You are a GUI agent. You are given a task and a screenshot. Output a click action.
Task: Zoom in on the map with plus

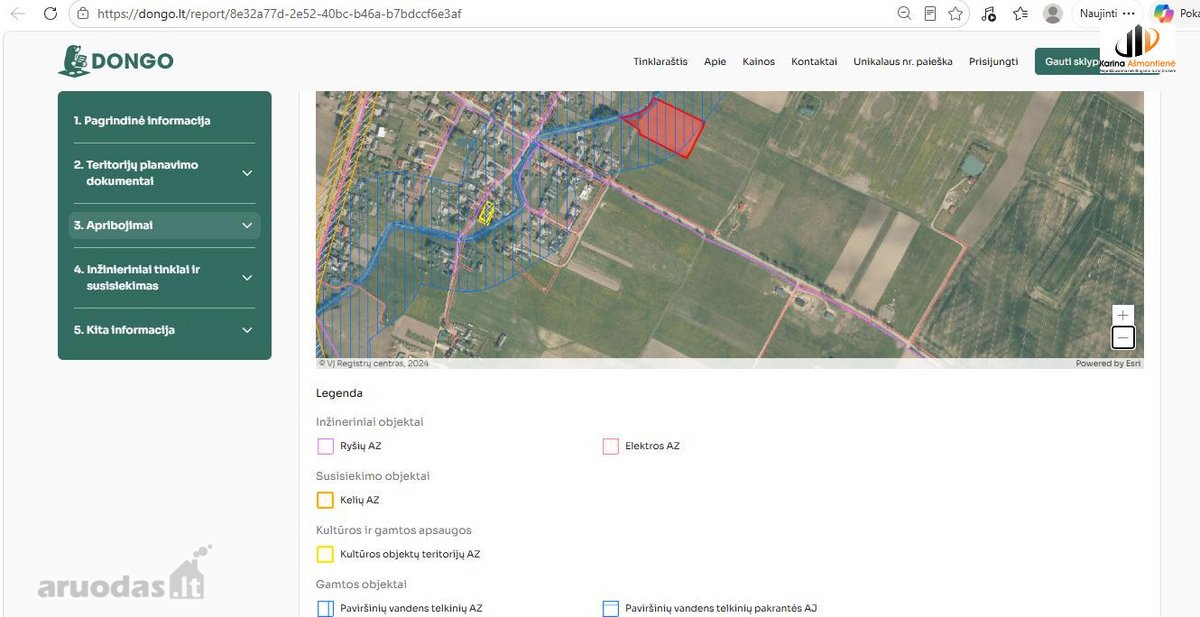coord(1123,315)
